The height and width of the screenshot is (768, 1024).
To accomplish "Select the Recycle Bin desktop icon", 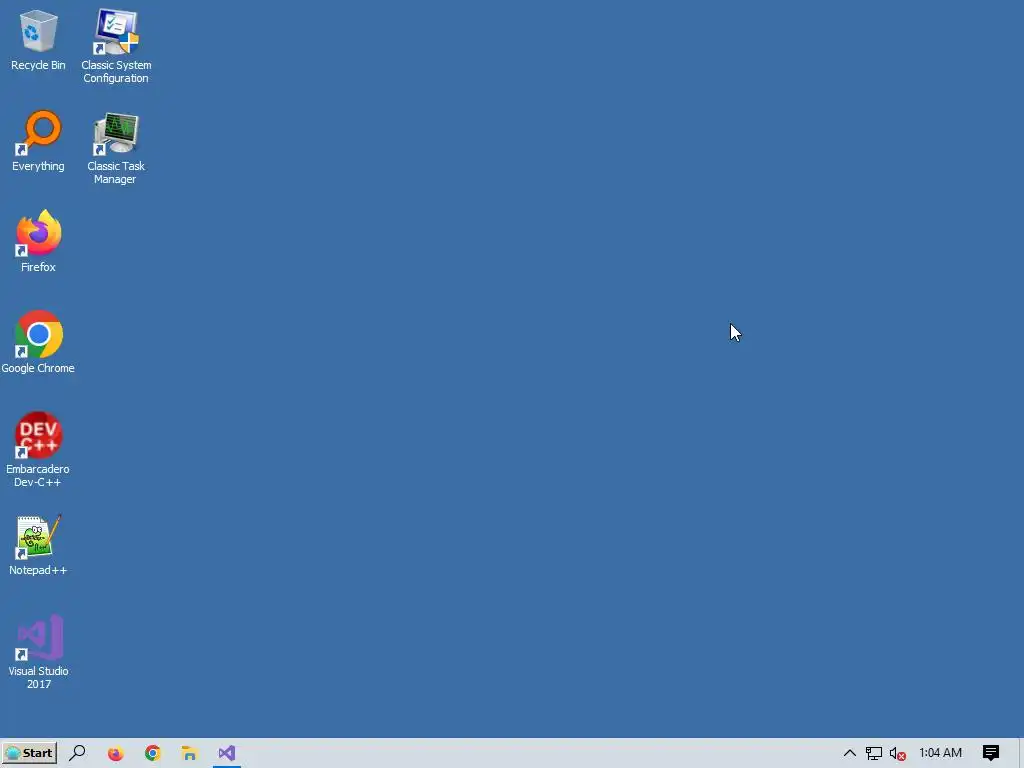I will [38, 40].
